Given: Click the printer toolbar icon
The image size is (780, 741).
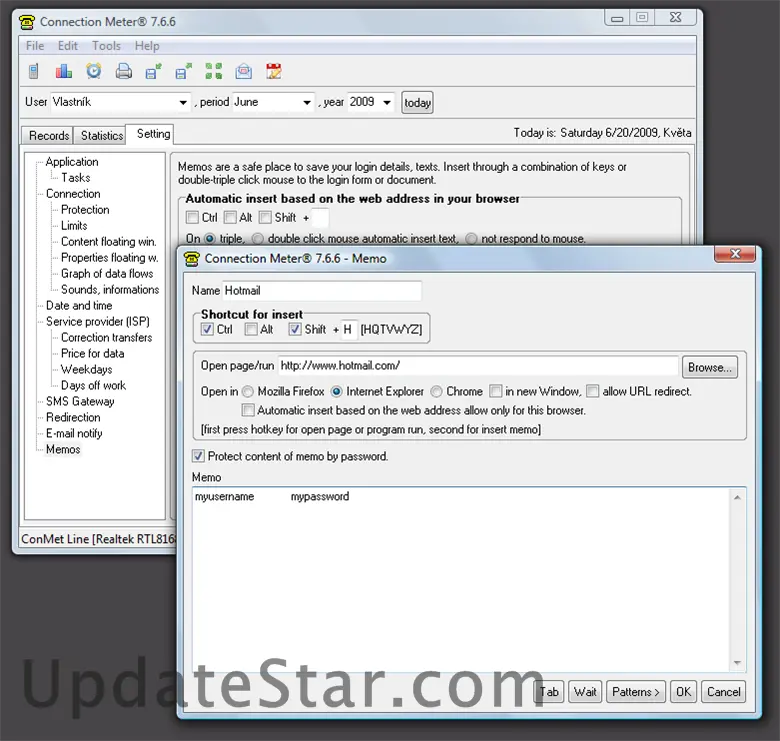Looking at the screenshot, I should 123,72.
